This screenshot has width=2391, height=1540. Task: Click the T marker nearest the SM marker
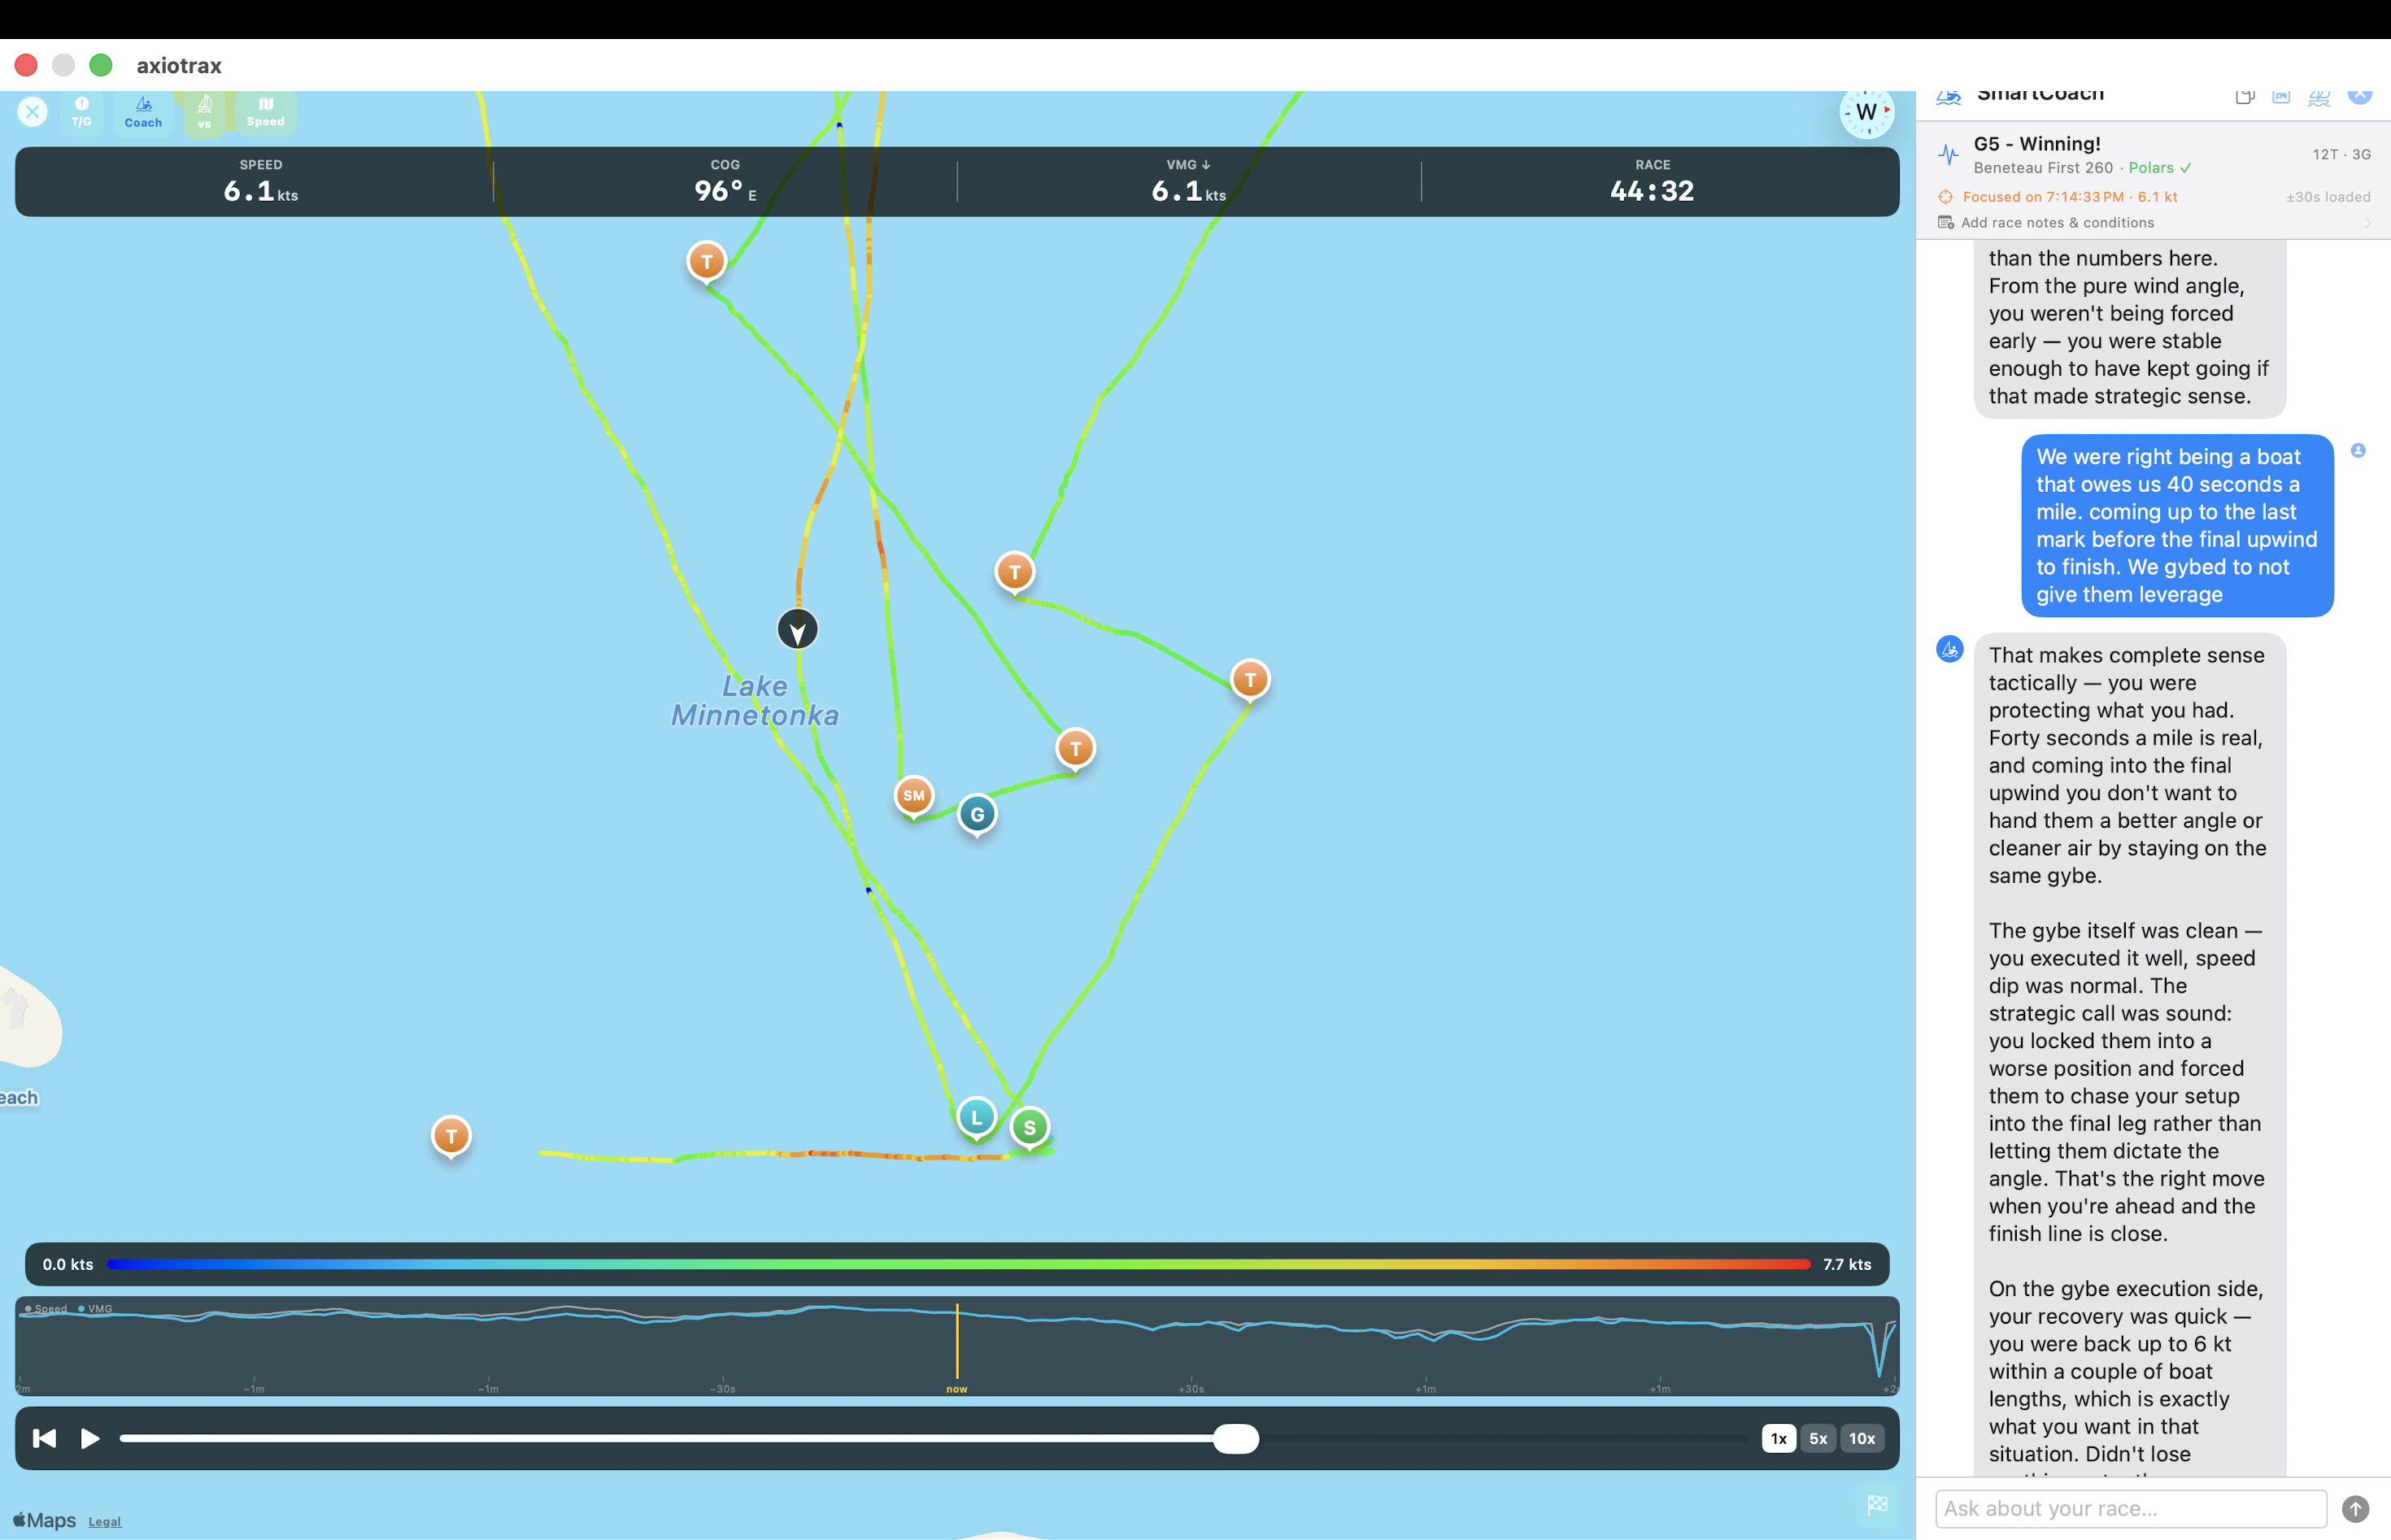coord(1075,748)
